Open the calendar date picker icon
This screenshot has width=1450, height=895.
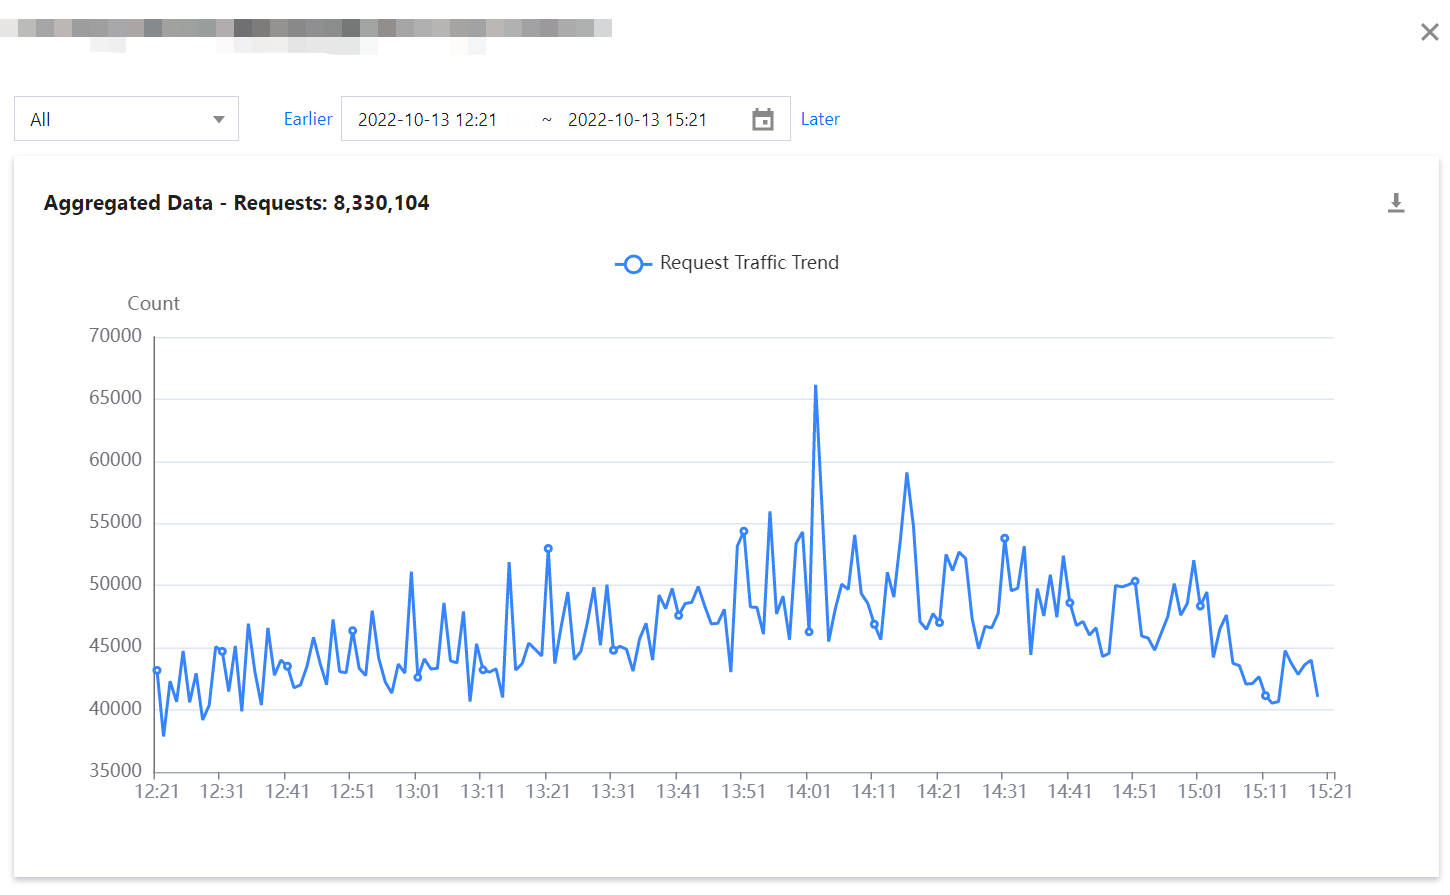tap(763, 120)
